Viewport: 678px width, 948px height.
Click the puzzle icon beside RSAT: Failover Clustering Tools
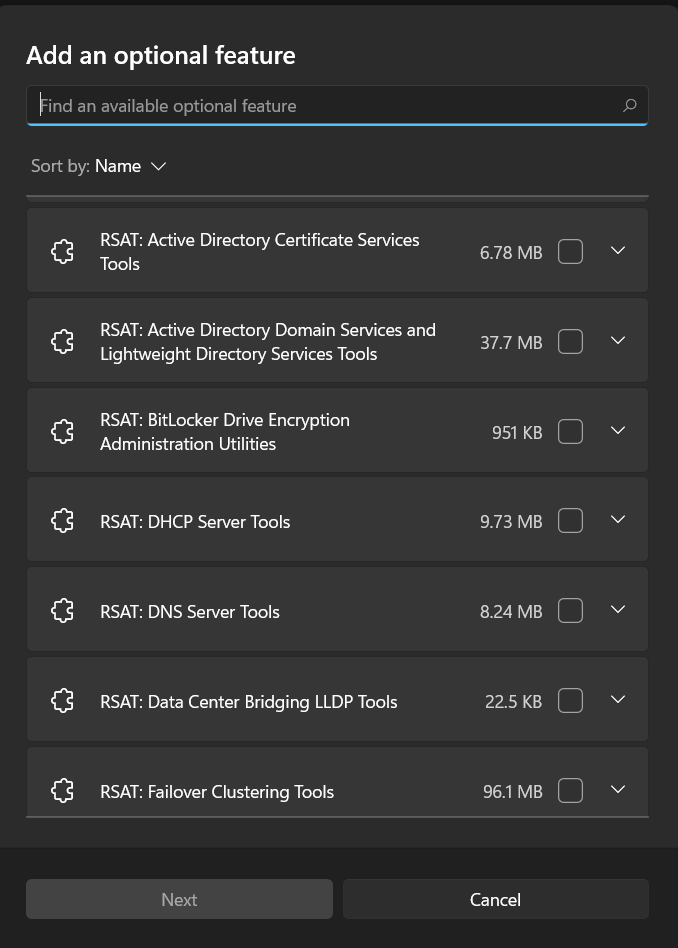pos(62,790)
